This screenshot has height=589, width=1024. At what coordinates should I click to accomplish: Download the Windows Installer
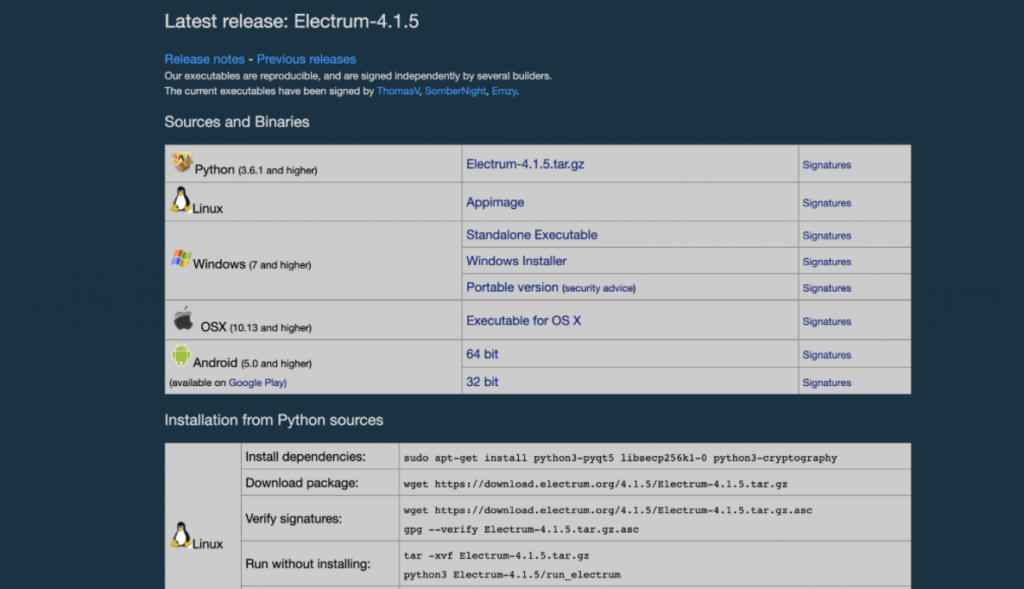pyautogui.click(x=516, y=261)
